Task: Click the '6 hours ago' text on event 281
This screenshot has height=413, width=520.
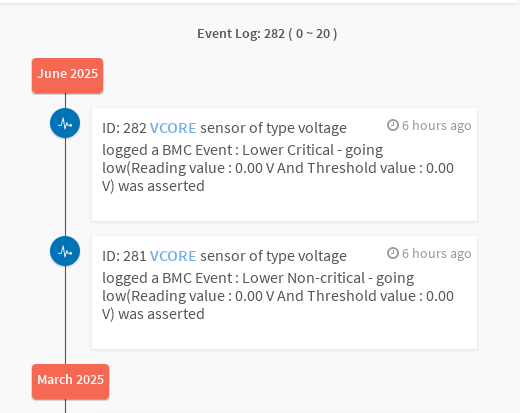Action: pos(436,254)
